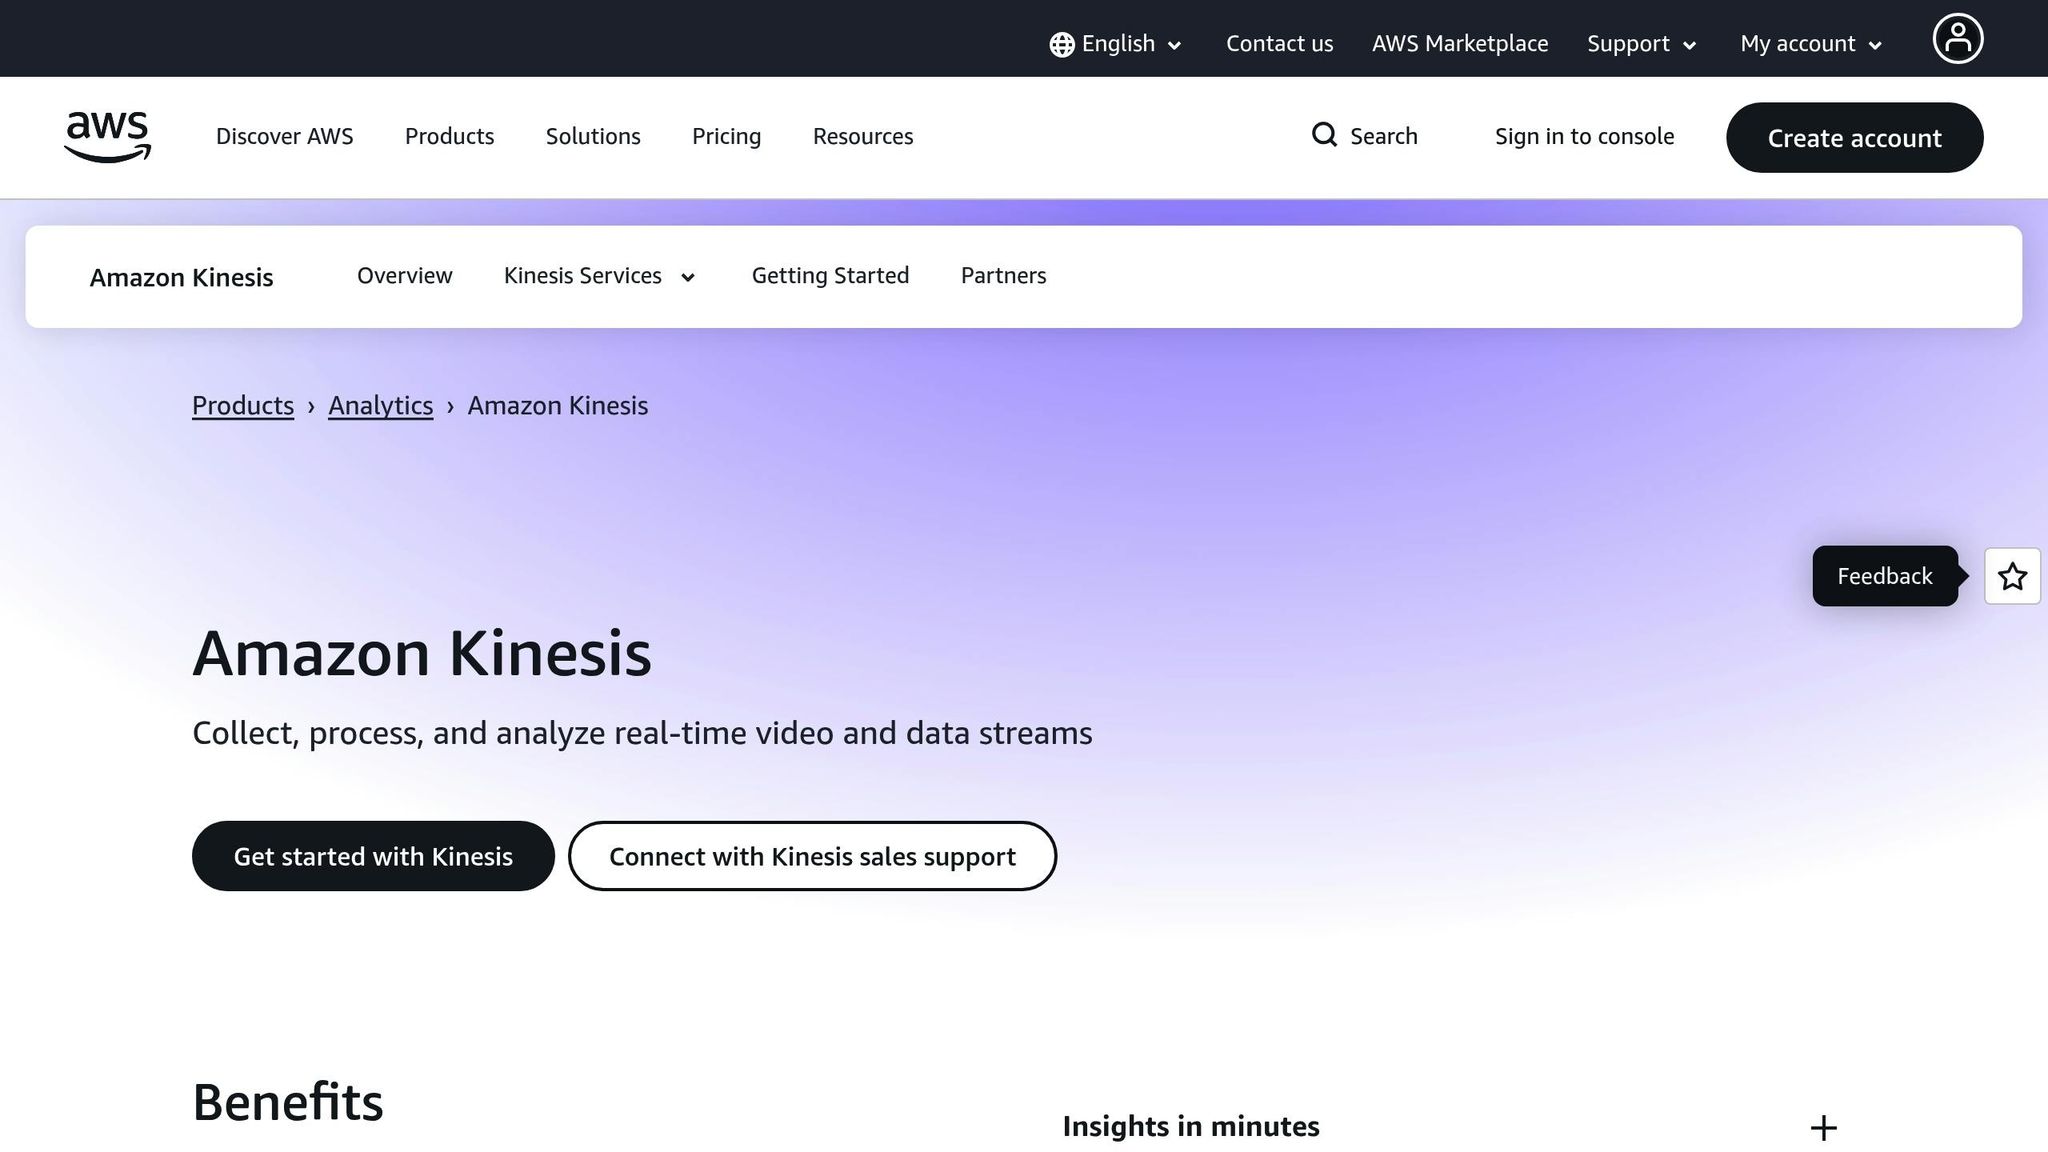
Task: Click the AWS logo
Action: (x=107, y=137)
